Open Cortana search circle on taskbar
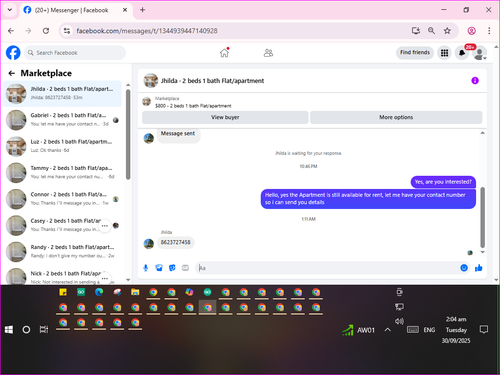Viewport: 500px width, 375px height. coord(26,330)
